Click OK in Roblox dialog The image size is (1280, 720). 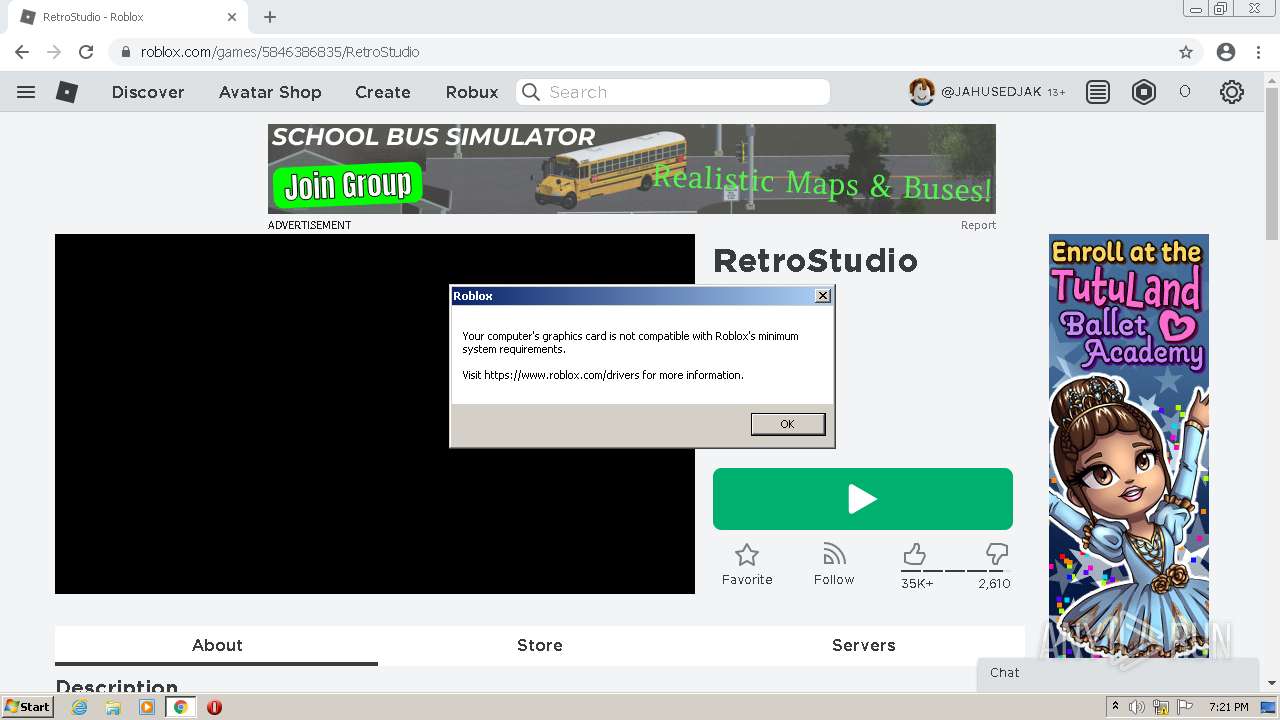(788, 424)
